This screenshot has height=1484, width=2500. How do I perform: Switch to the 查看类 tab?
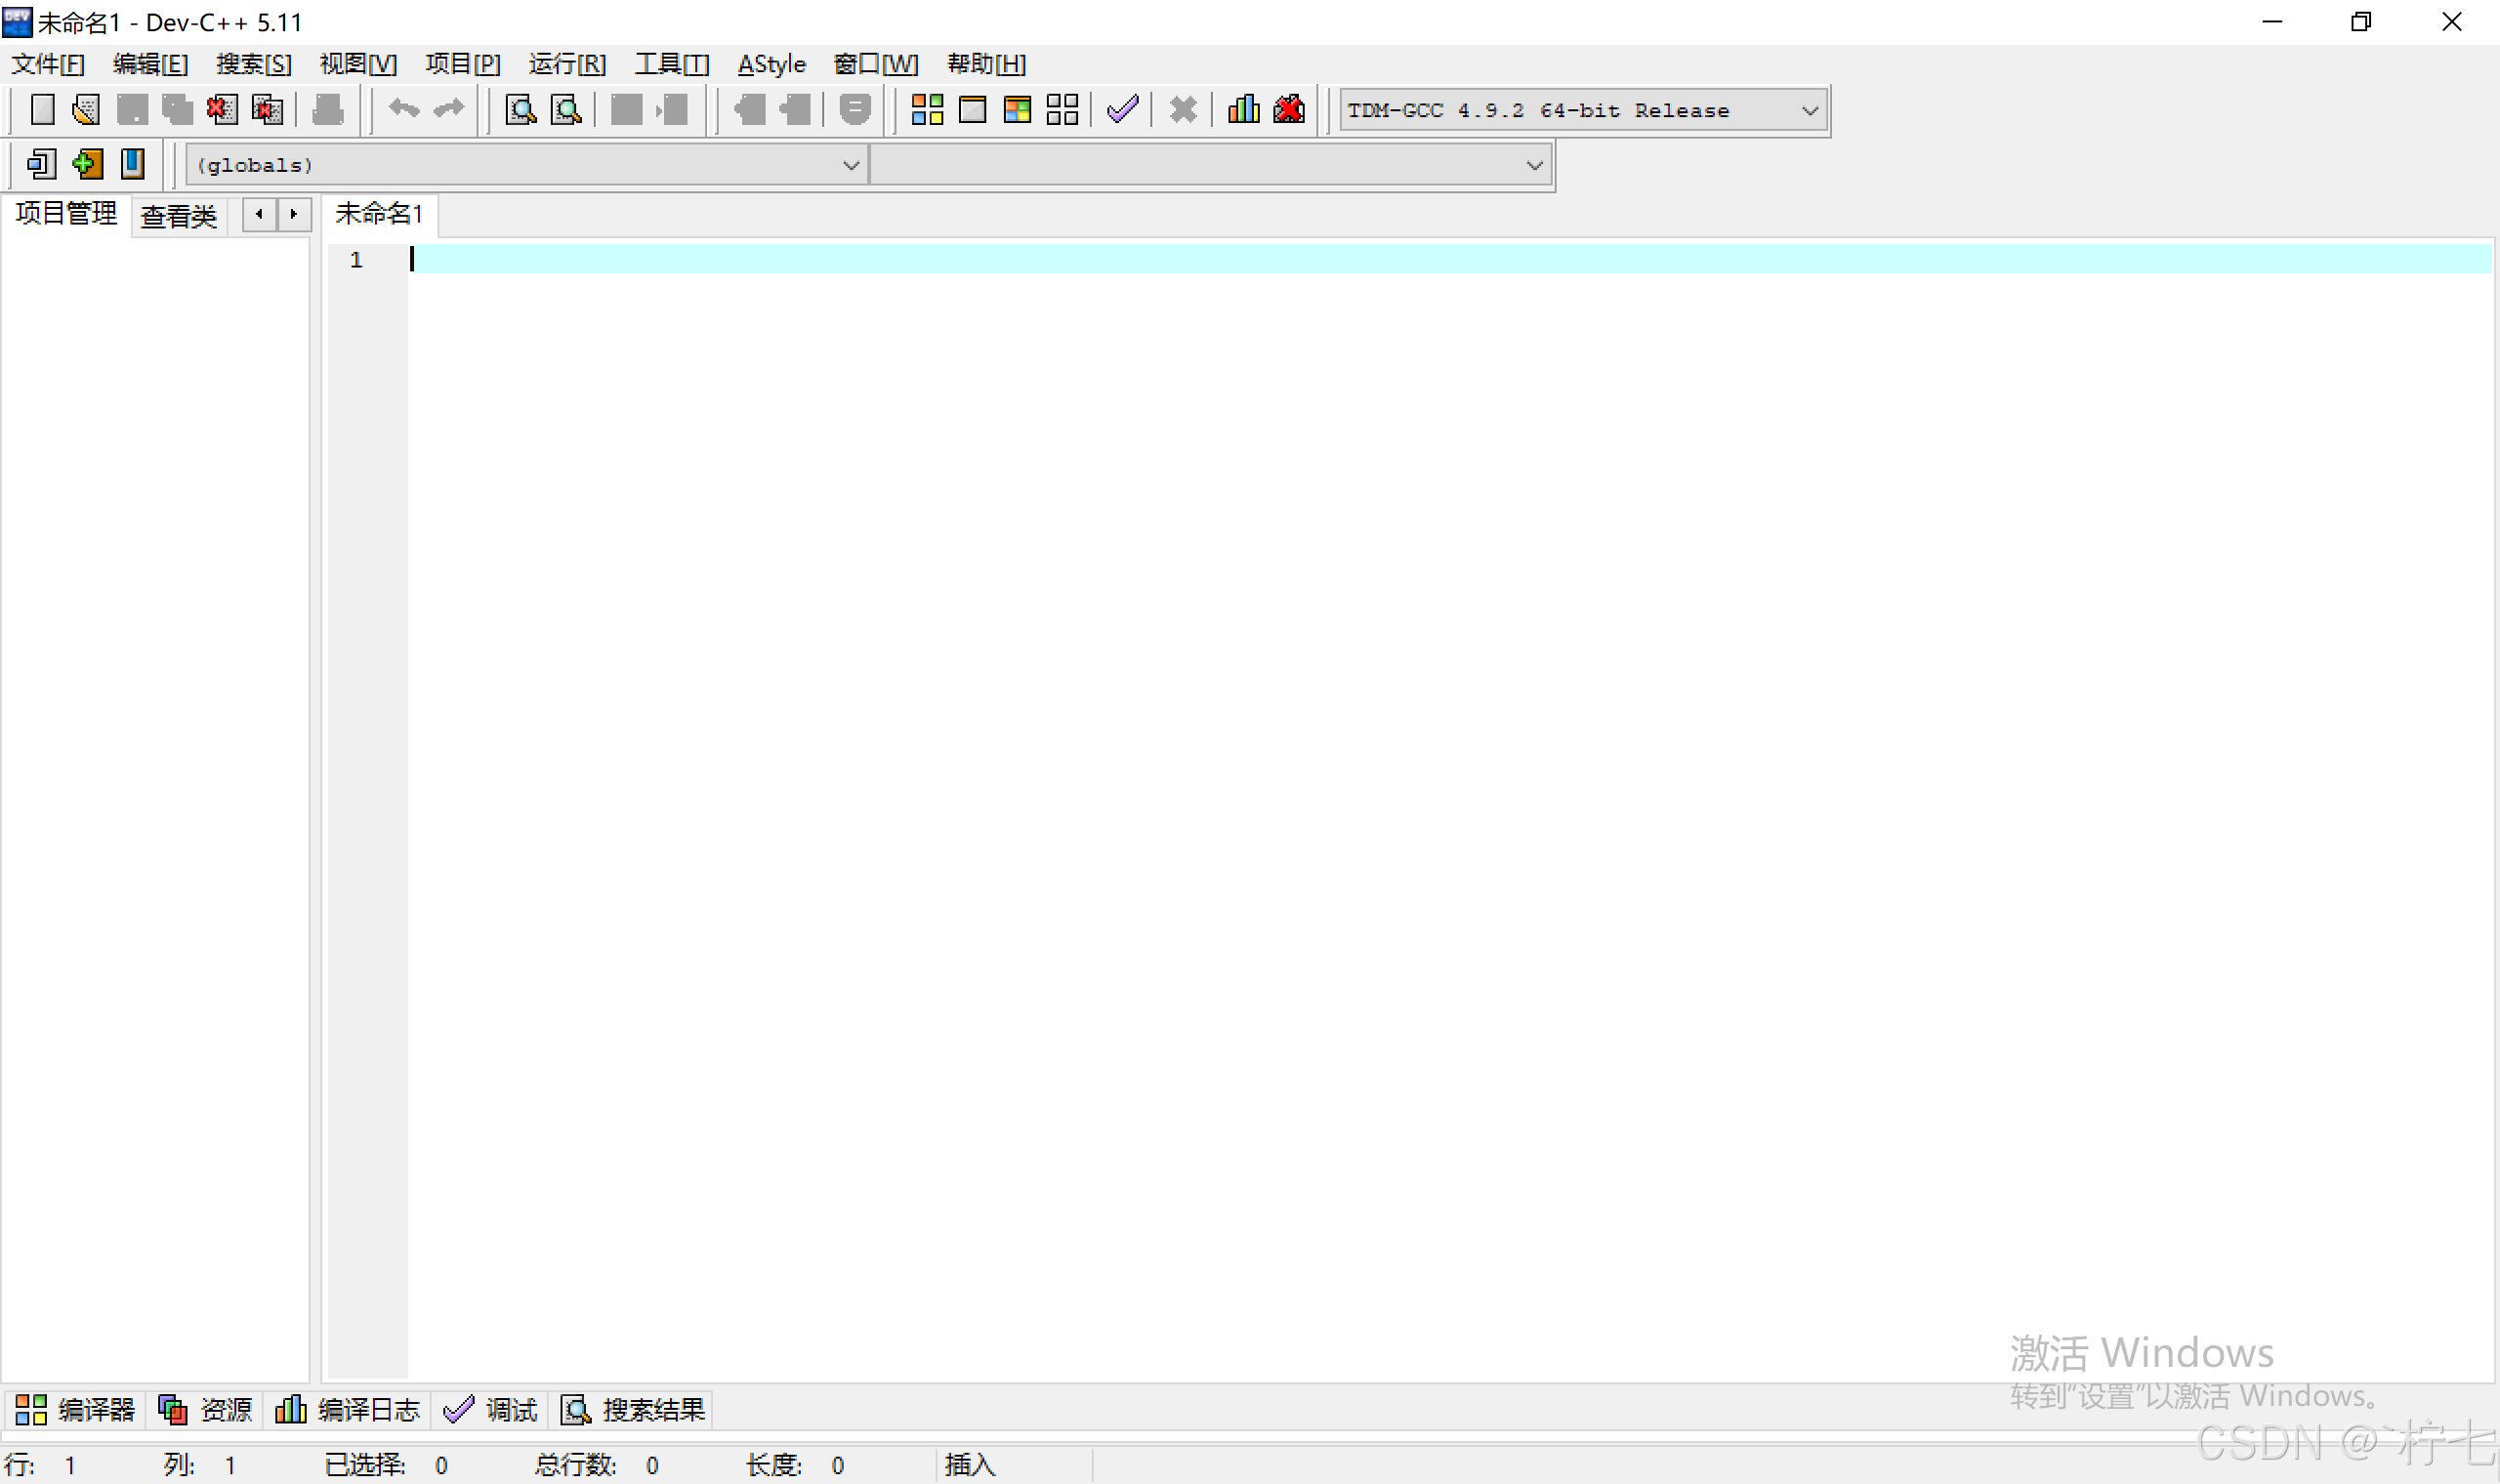tap(178, 216)
